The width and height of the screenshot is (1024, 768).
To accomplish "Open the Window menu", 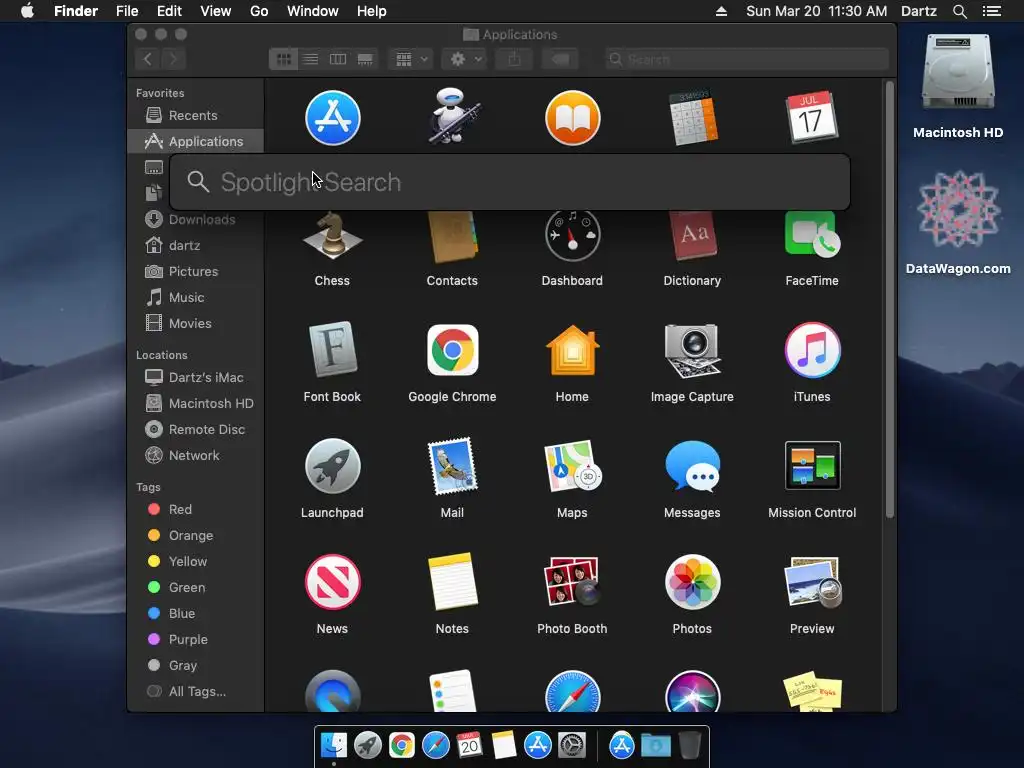I will 313,11.
